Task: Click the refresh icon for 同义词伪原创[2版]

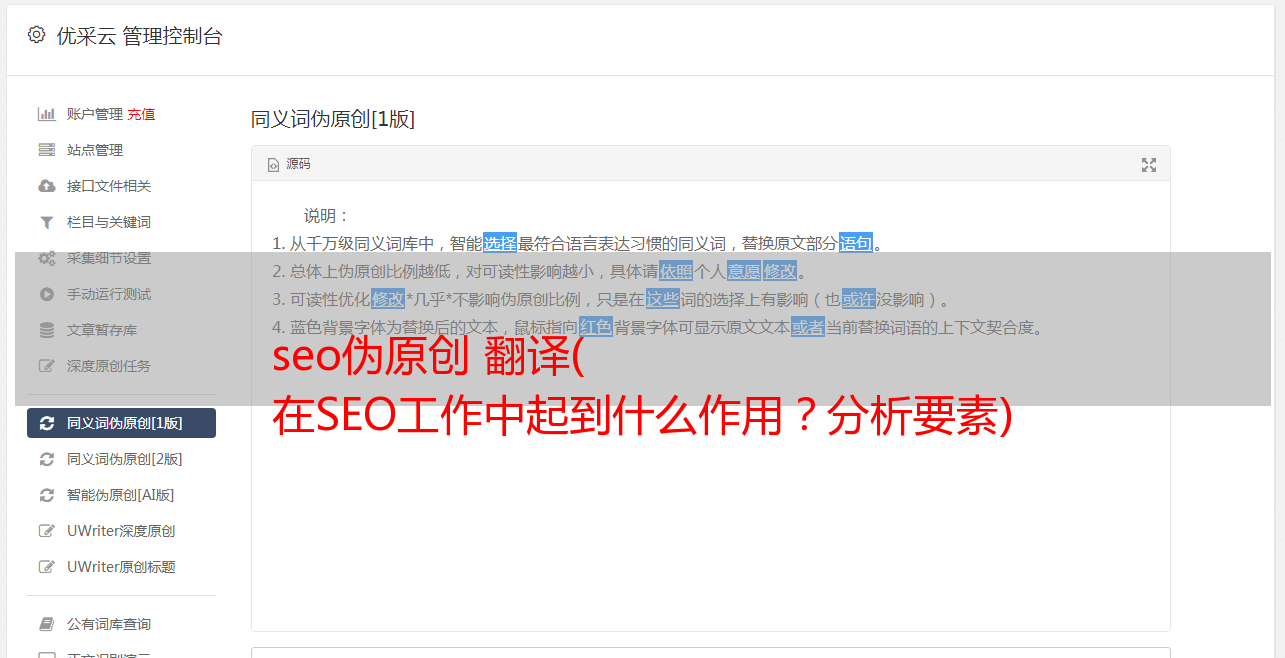Action: pyautogui.click(x=46, y=459)
